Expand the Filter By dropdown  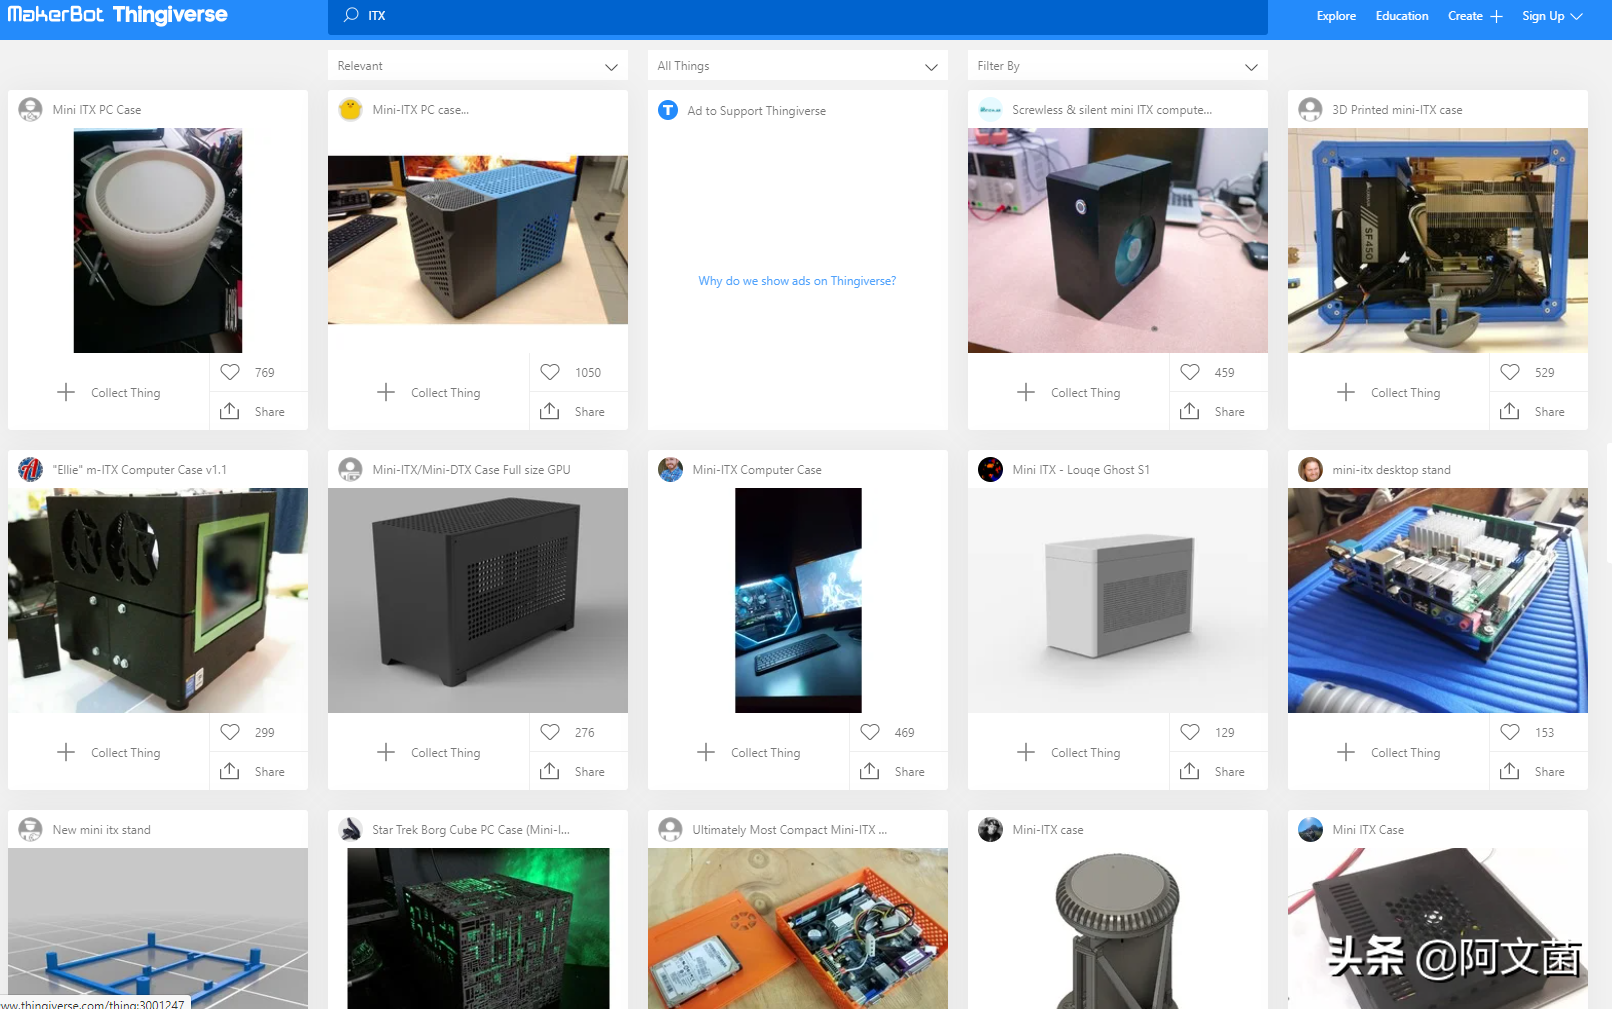[1118, 66]
